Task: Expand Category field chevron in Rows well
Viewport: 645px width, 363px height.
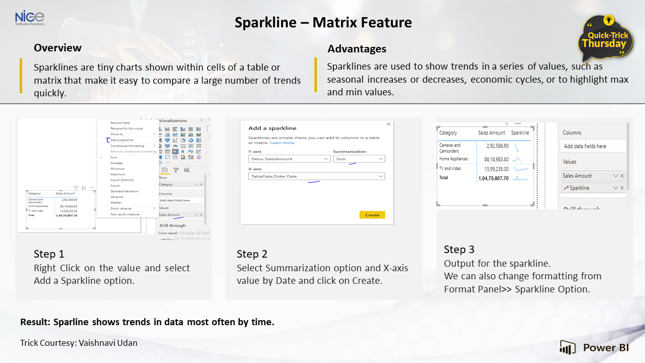Action: (196, 184)
